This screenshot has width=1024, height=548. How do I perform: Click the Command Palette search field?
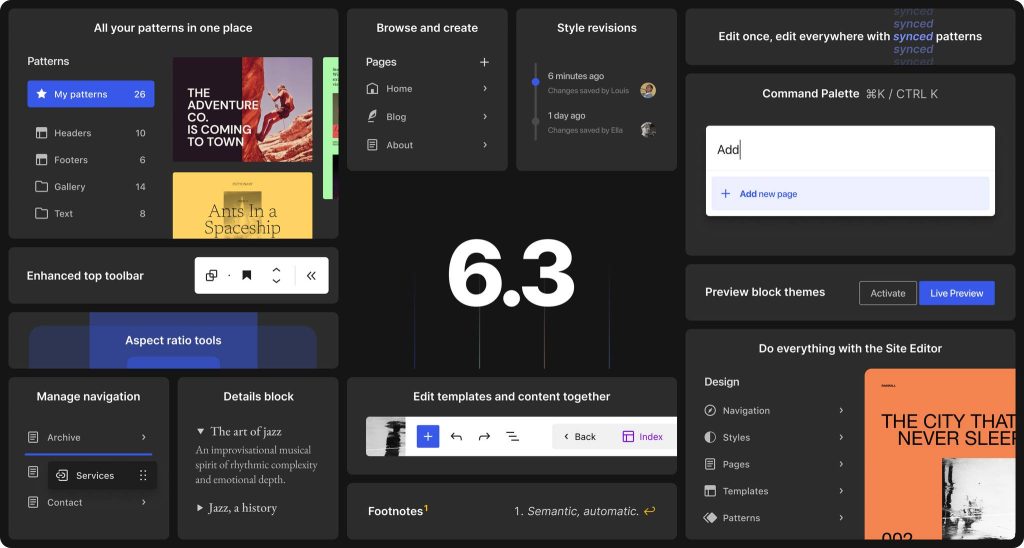[x=850, y=150]
